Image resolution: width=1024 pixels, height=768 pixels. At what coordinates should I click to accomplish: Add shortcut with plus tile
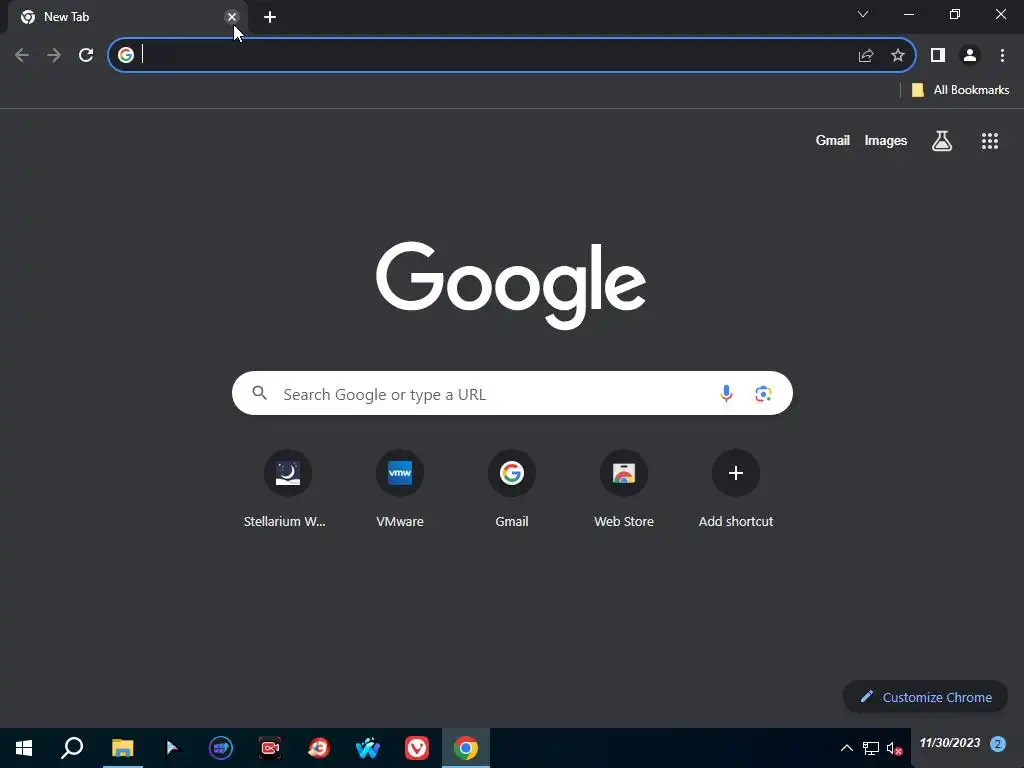(735, 489)
